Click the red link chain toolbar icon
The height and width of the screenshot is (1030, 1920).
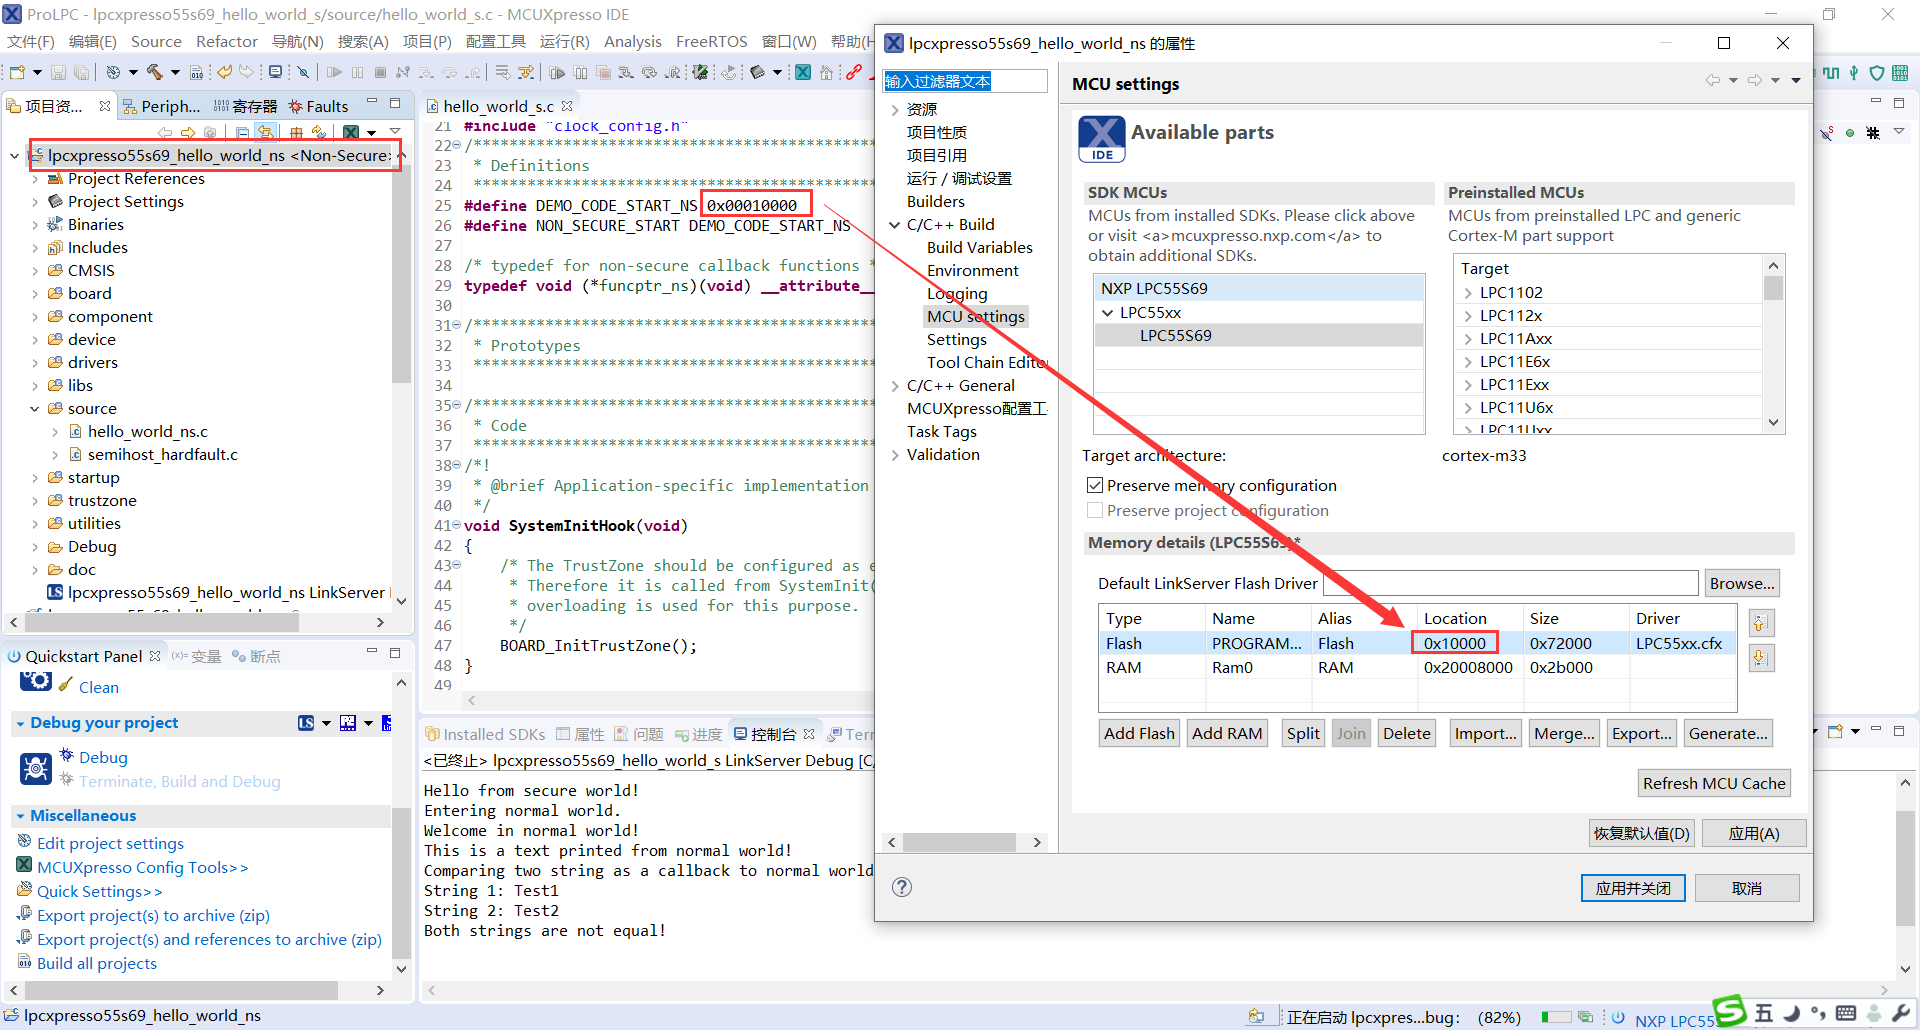pyautogui.click(x=854, y=72)
